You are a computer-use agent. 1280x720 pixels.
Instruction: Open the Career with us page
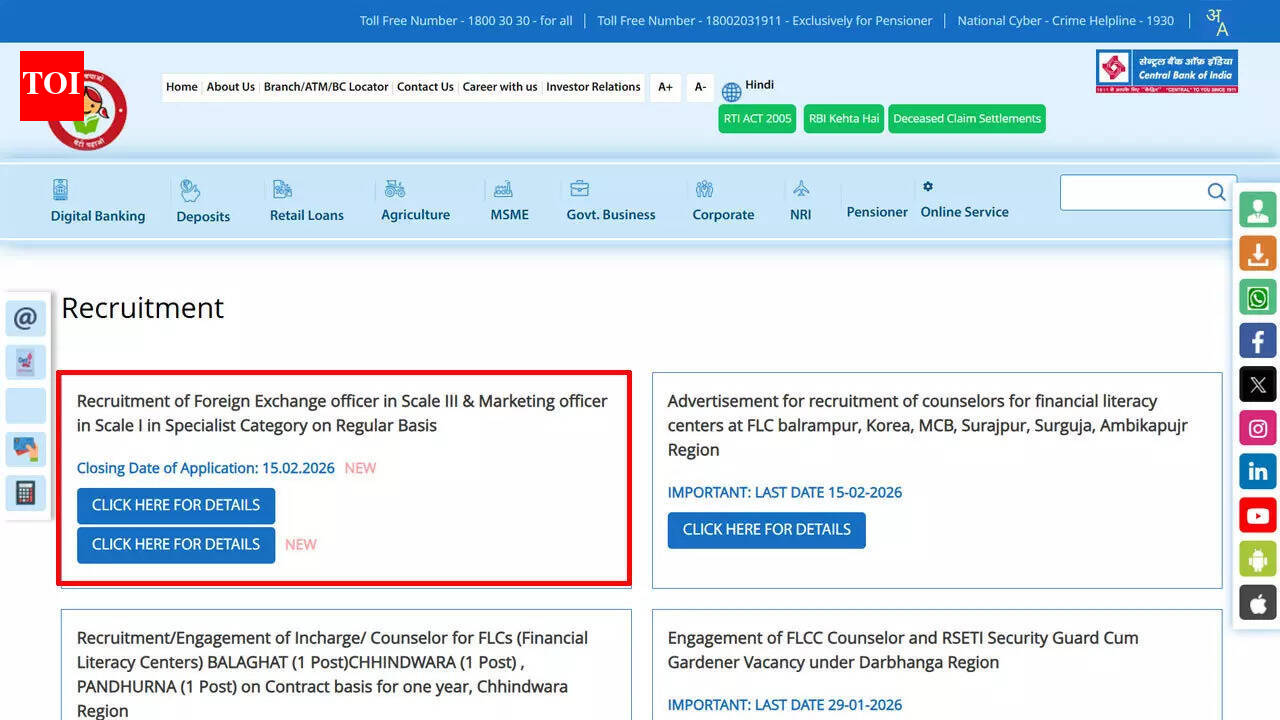(x=500, y=87)
